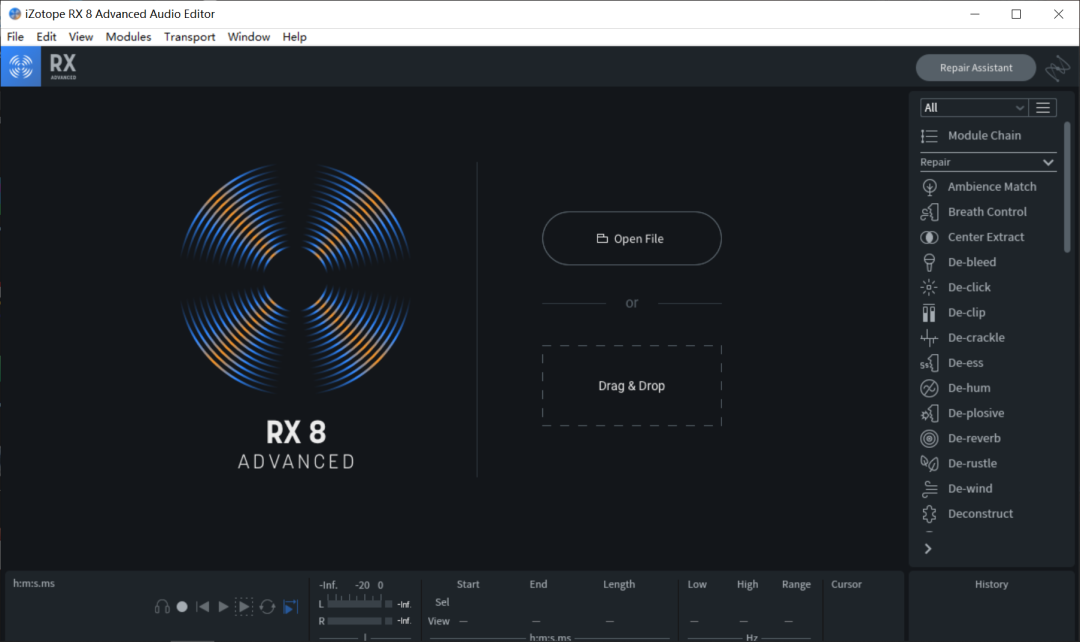1080x642 pixels.
Task: Open the module list view options menu
Action: (x=1043, y=107)
